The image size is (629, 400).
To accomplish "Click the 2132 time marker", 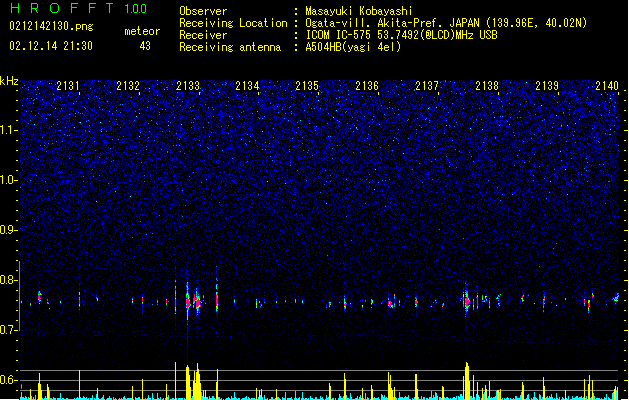I will click(x=128, y=85).
